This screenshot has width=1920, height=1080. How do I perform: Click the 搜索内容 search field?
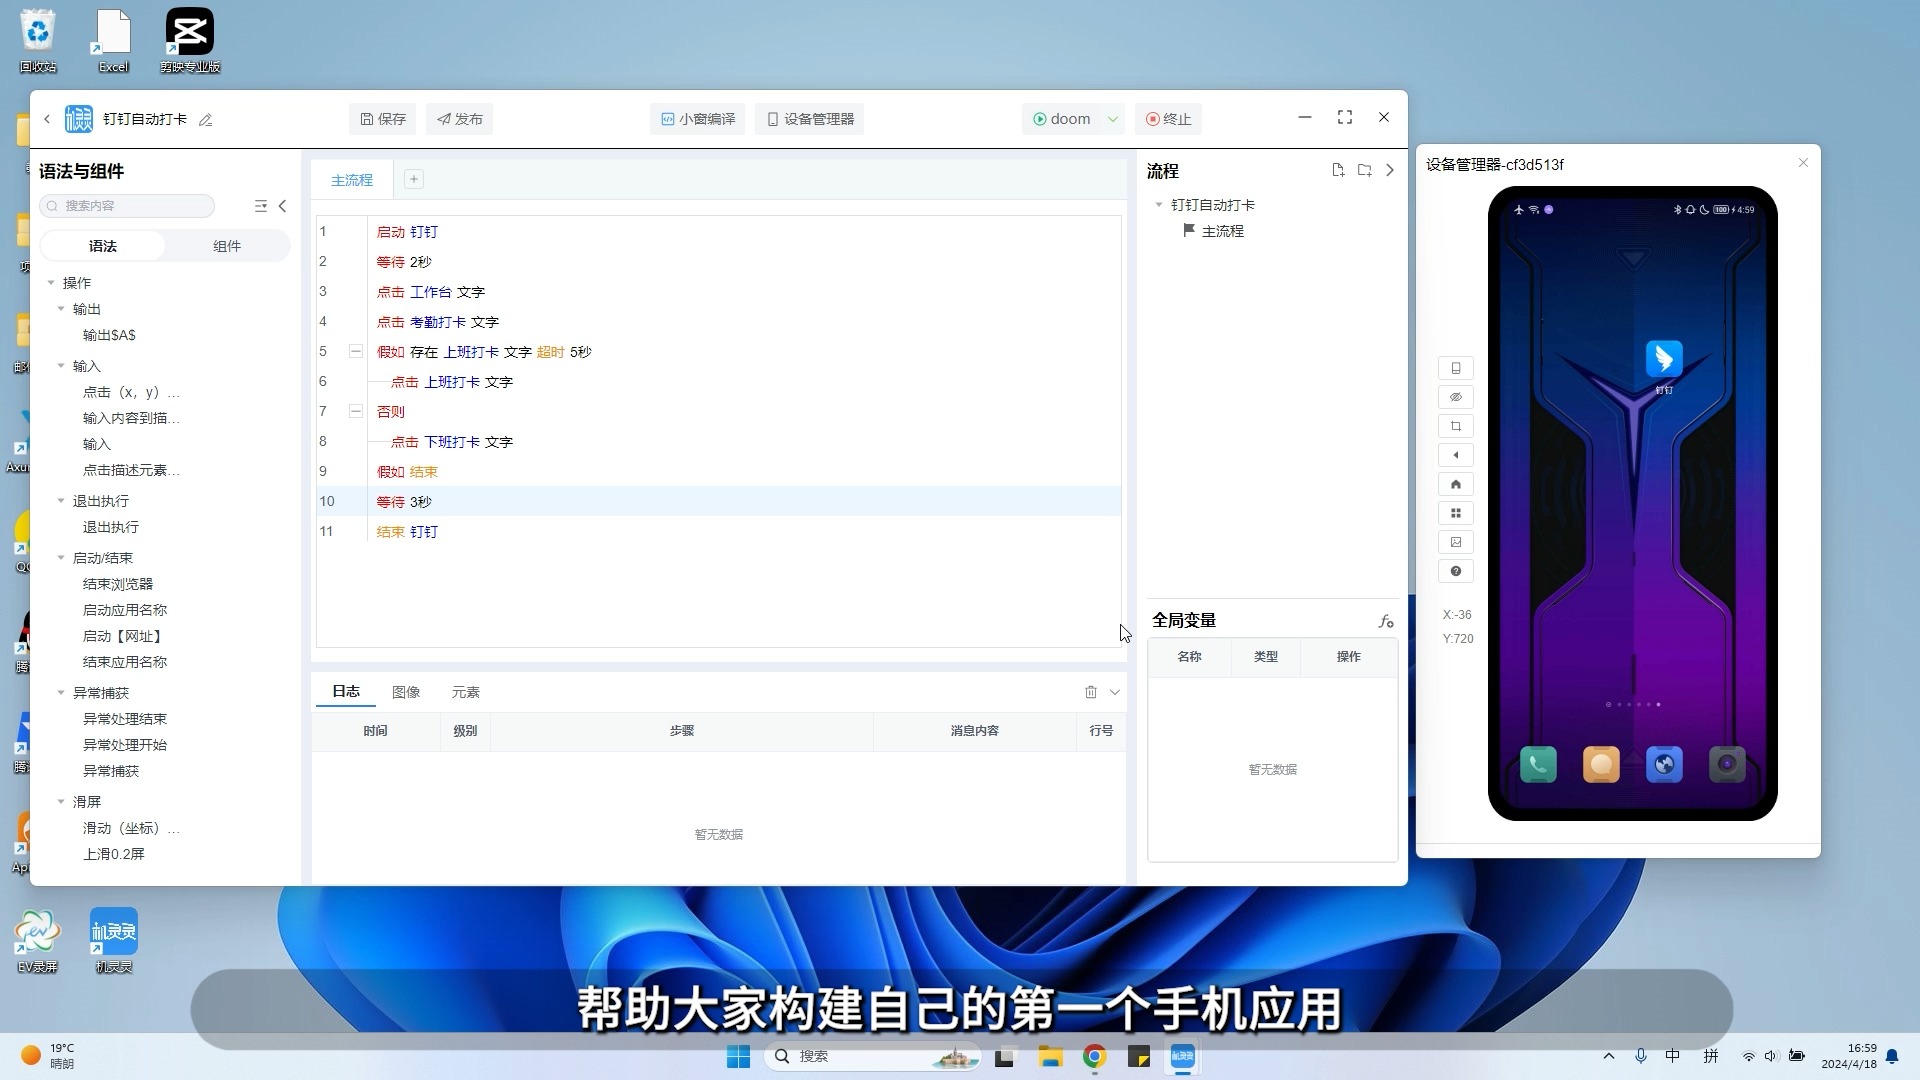tap(127, 206)
